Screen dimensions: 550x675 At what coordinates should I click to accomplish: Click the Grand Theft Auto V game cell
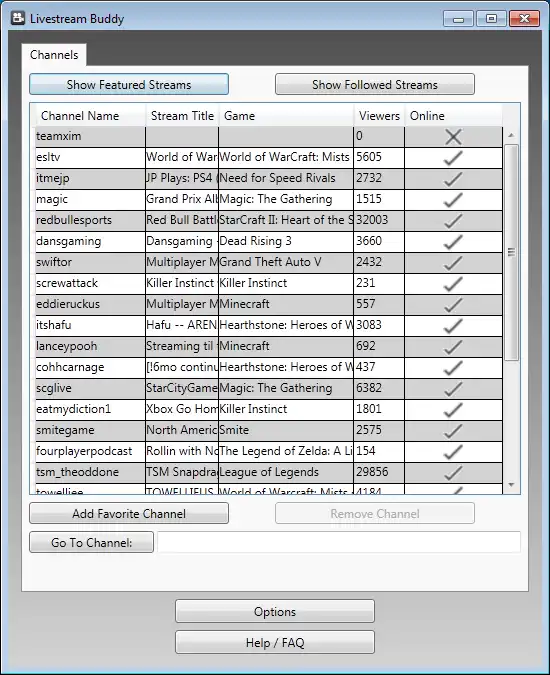[286, 262]
